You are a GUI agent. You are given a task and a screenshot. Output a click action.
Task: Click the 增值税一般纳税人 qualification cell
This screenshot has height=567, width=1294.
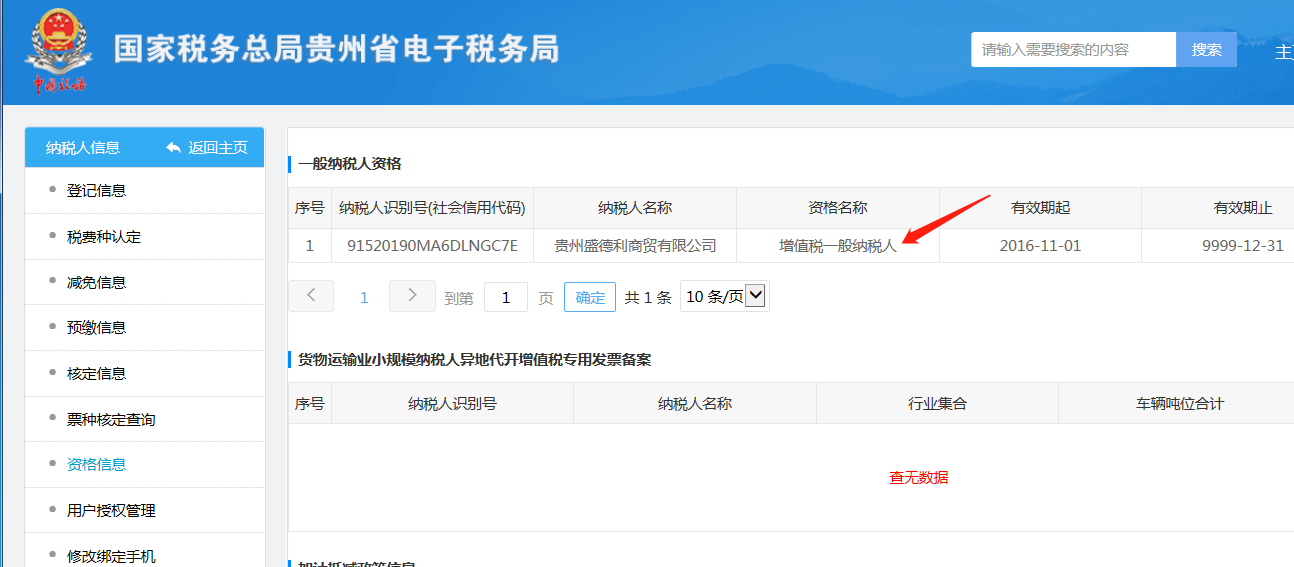(x=837, y=245)
